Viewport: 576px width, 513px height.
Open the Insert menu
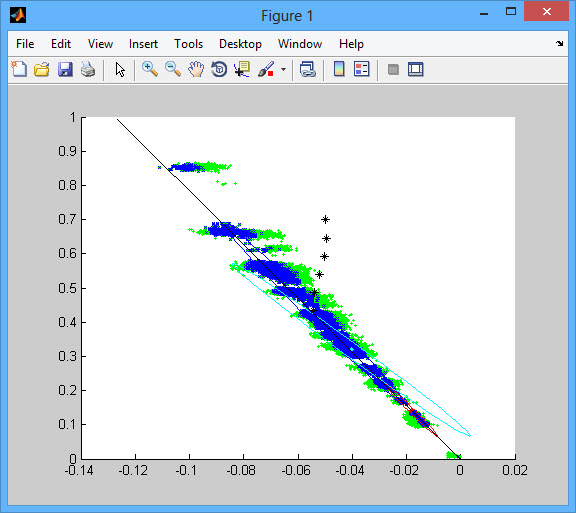[143, 44]
